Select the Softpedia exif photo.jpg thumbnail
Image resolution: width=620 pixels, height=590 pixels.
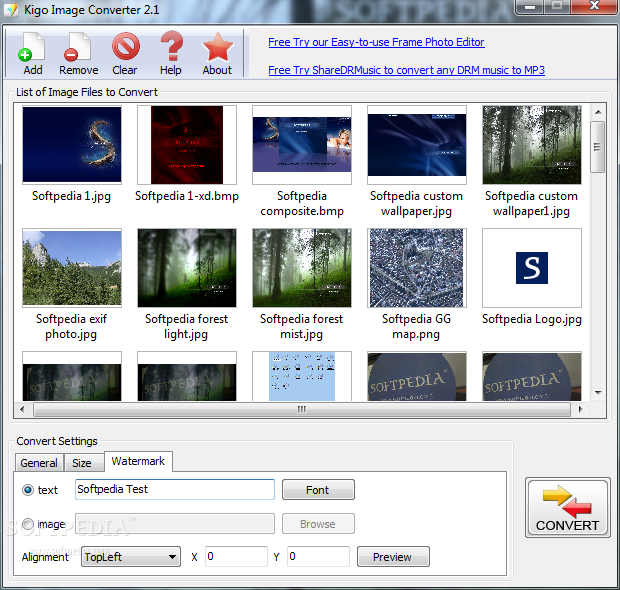pos(72,268)
